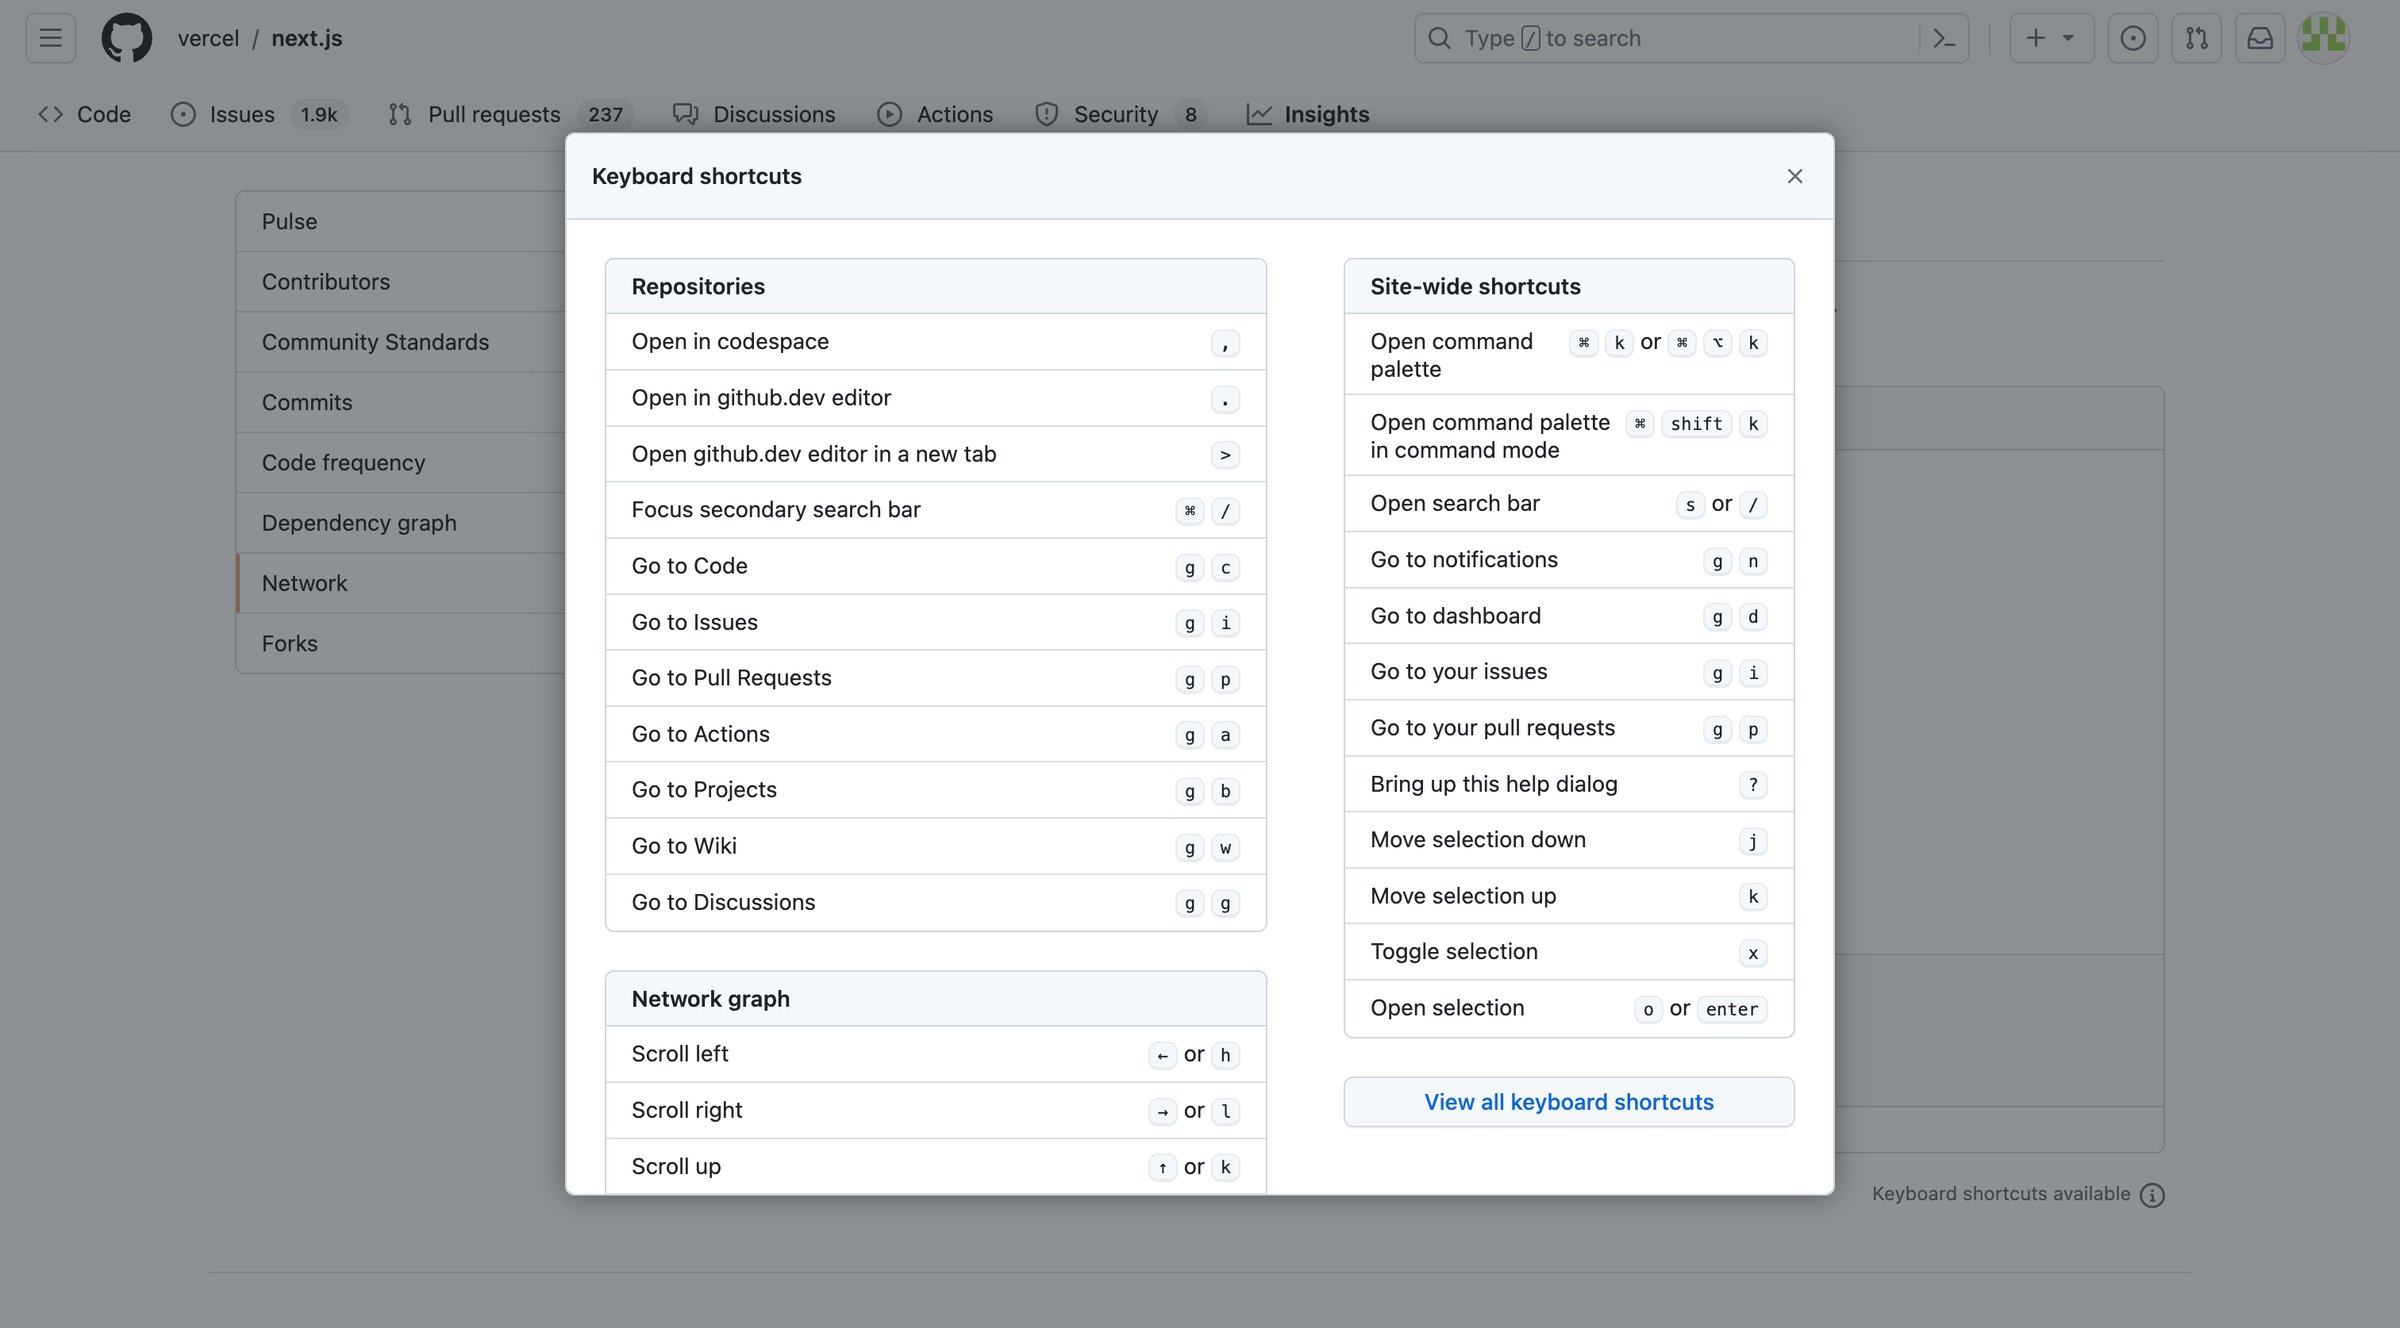2400x1328 pixels.
Task: Click the View all keyboard shortcuts link
Action: 1569,1102
